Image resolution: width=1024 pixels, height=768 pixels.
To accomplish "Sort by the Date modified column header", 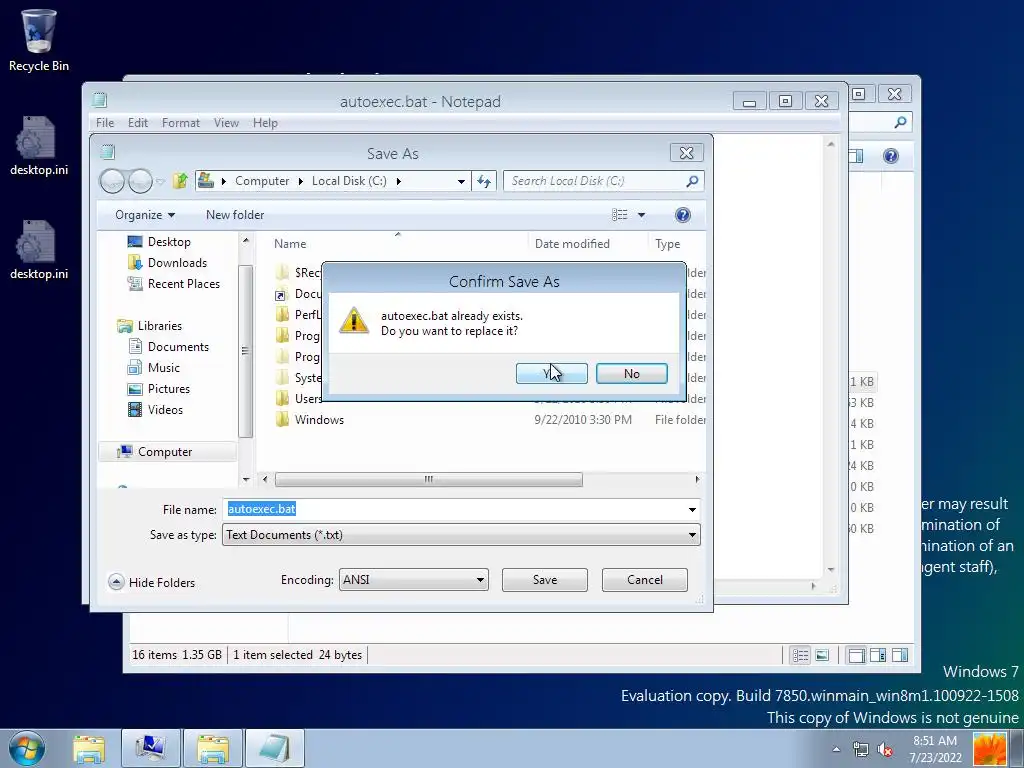I will click(x=572, y=244).
